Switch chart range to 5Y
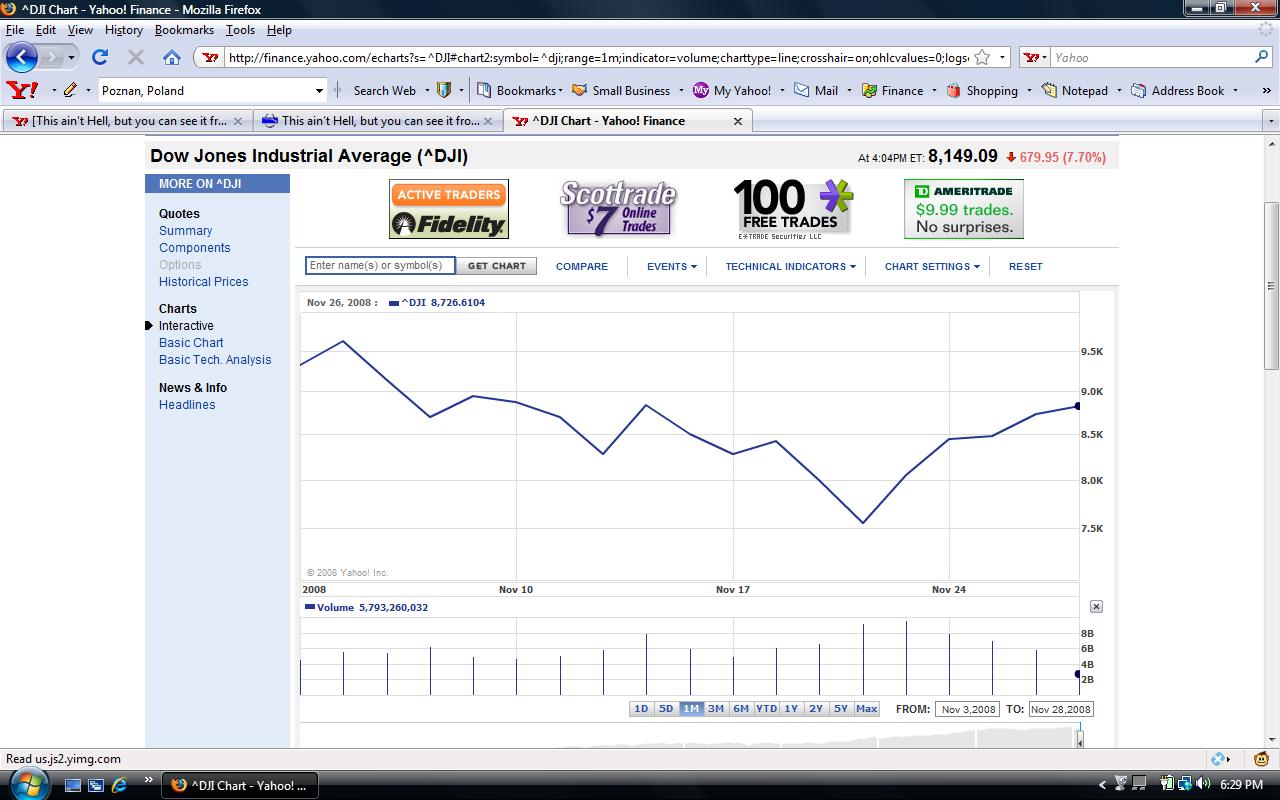Image resolution: width=1280 pixels, height=800 pixels. click(841, 708)
